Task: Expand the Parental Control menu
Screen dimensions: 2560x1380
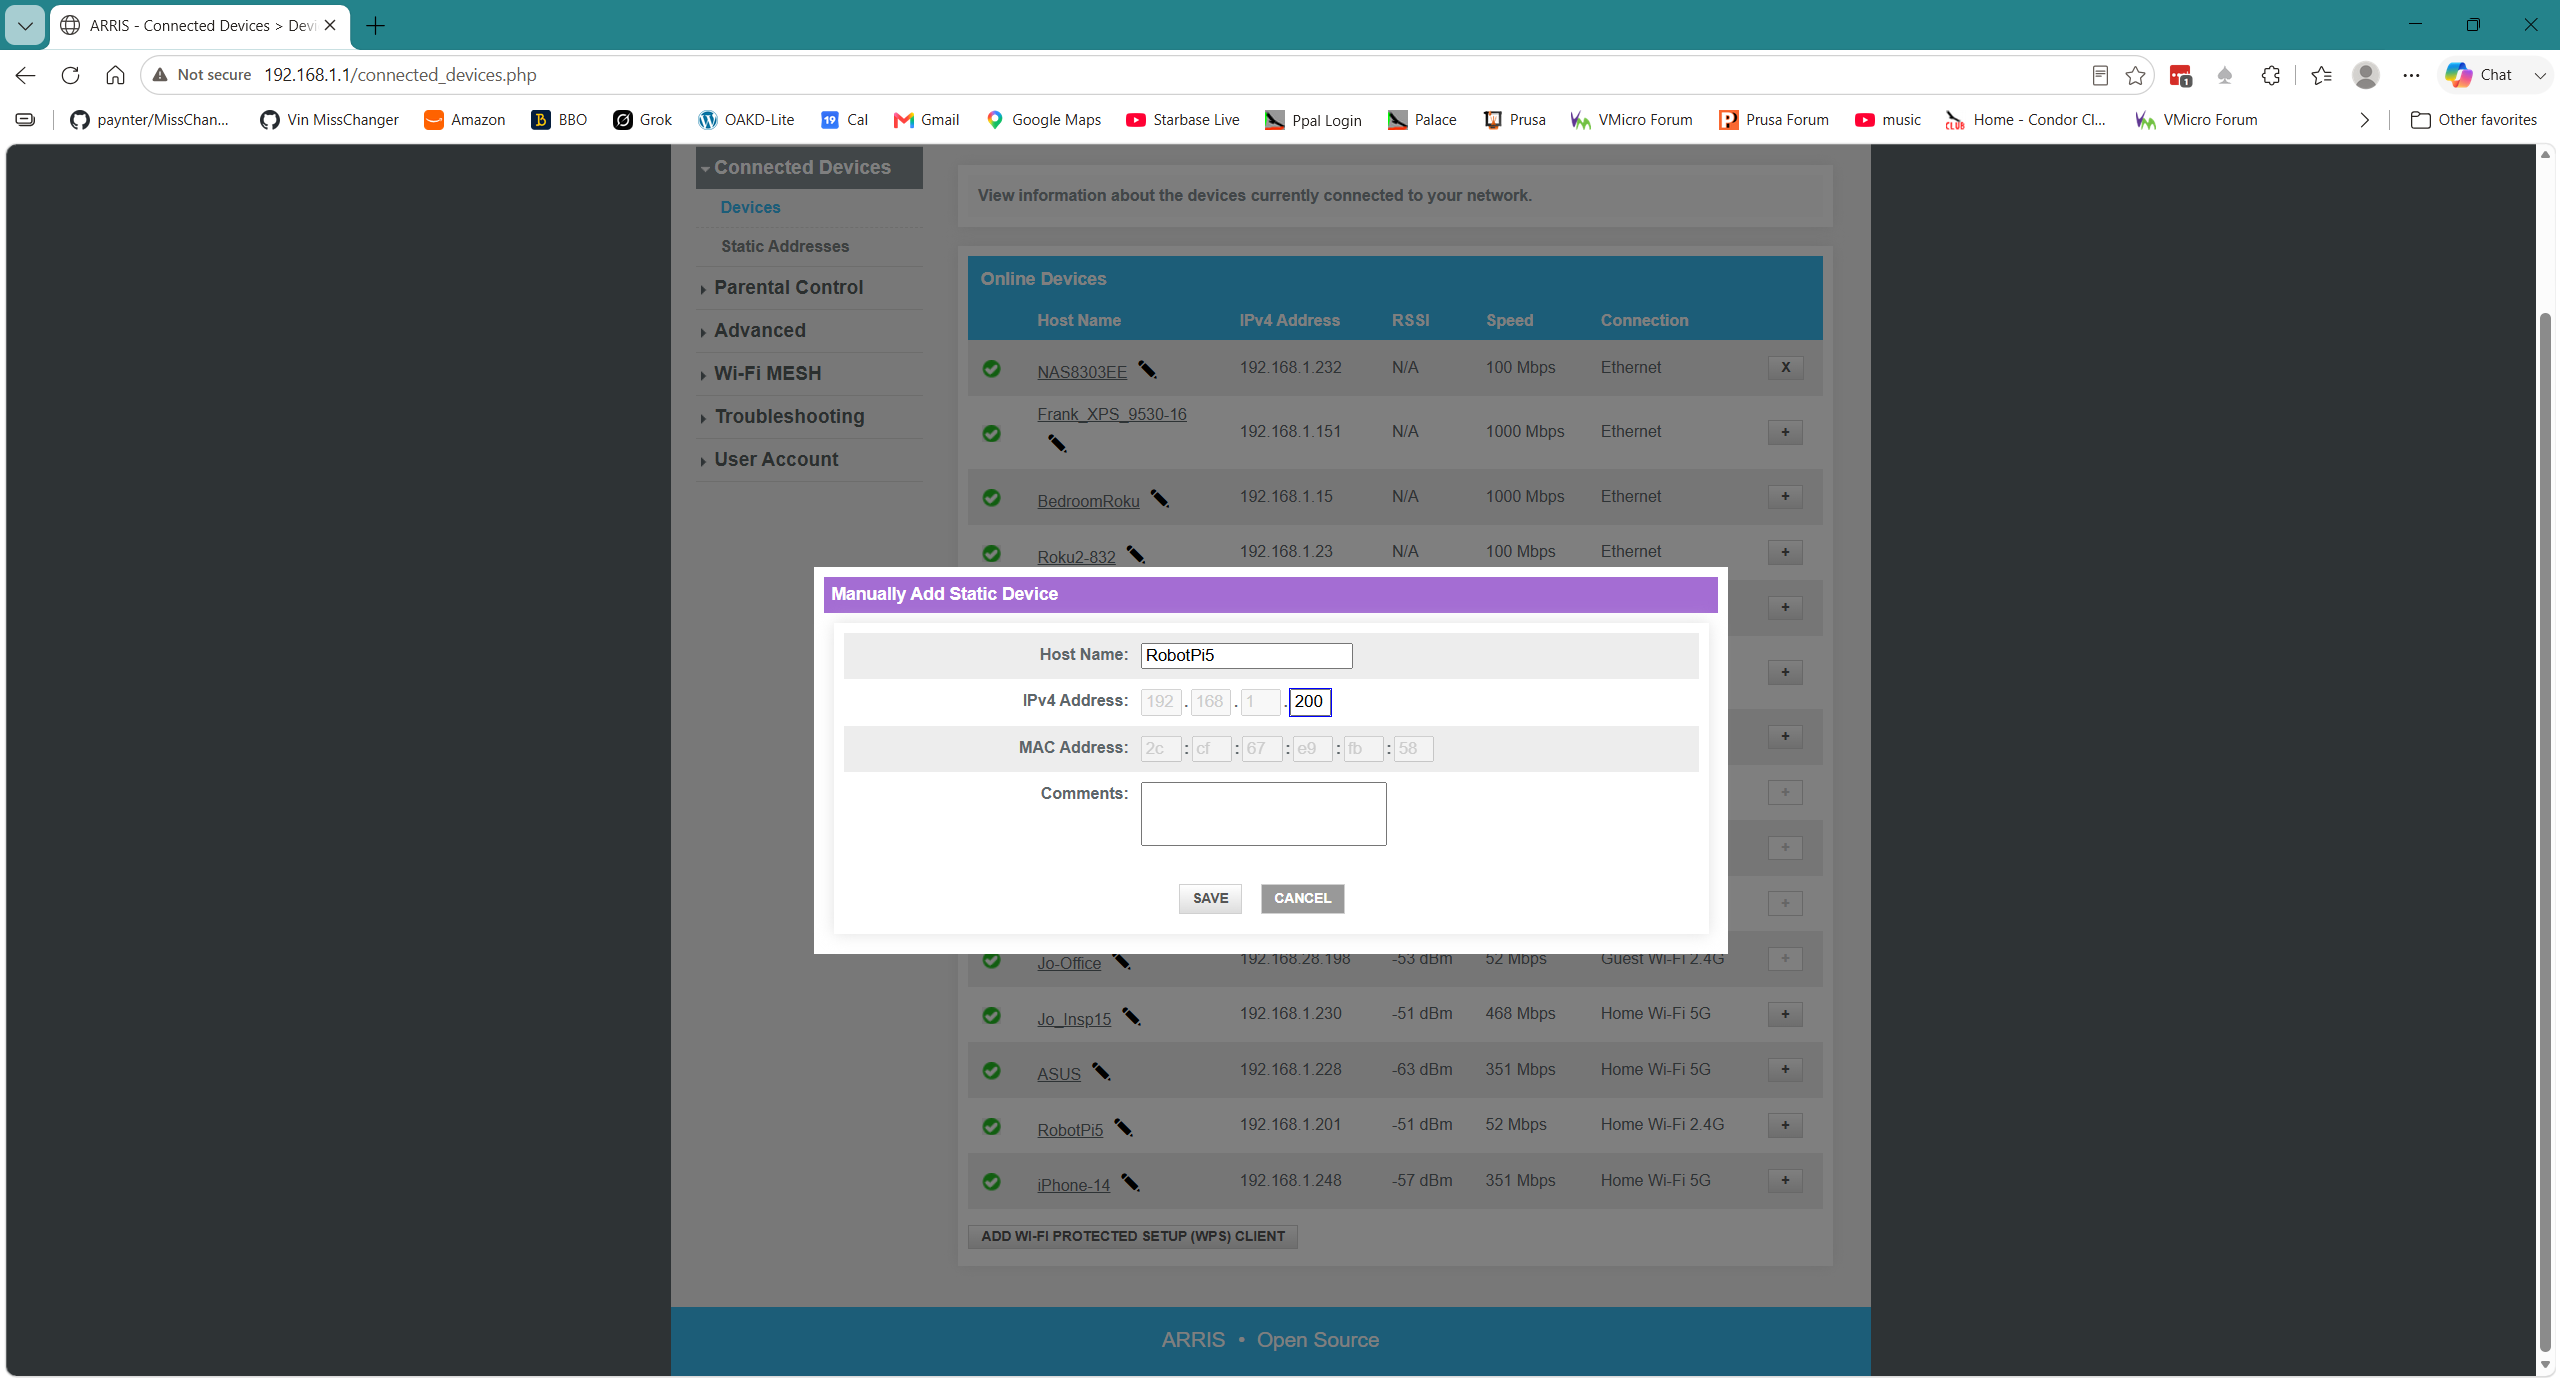Action: click(x=809, y=287)
